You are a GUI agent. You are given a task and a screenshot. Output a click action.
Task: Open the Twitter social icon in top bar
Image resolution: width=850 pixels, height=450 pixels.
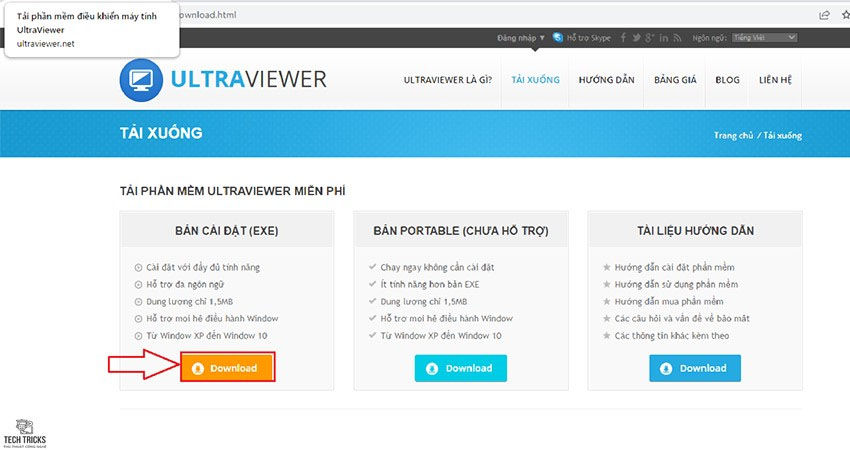point(636,37)
